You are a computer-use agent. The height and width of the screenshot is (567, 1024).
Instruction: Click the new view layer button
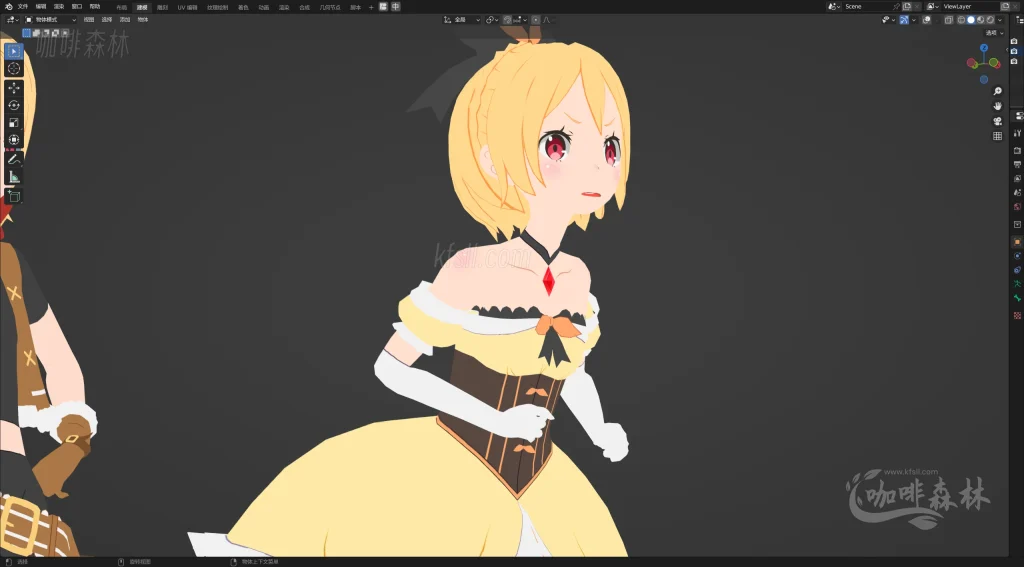pyautogui.click(x=1005, y=7)
